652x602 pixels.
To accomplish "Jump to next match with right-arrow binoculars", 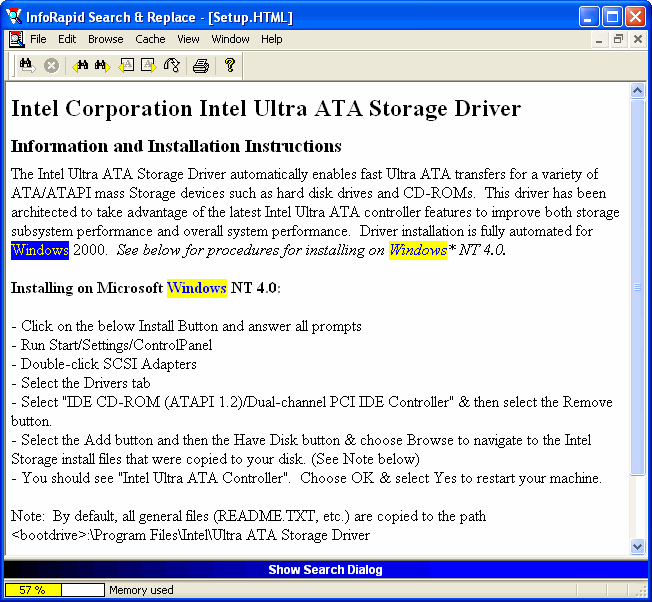I will (102, 66).
